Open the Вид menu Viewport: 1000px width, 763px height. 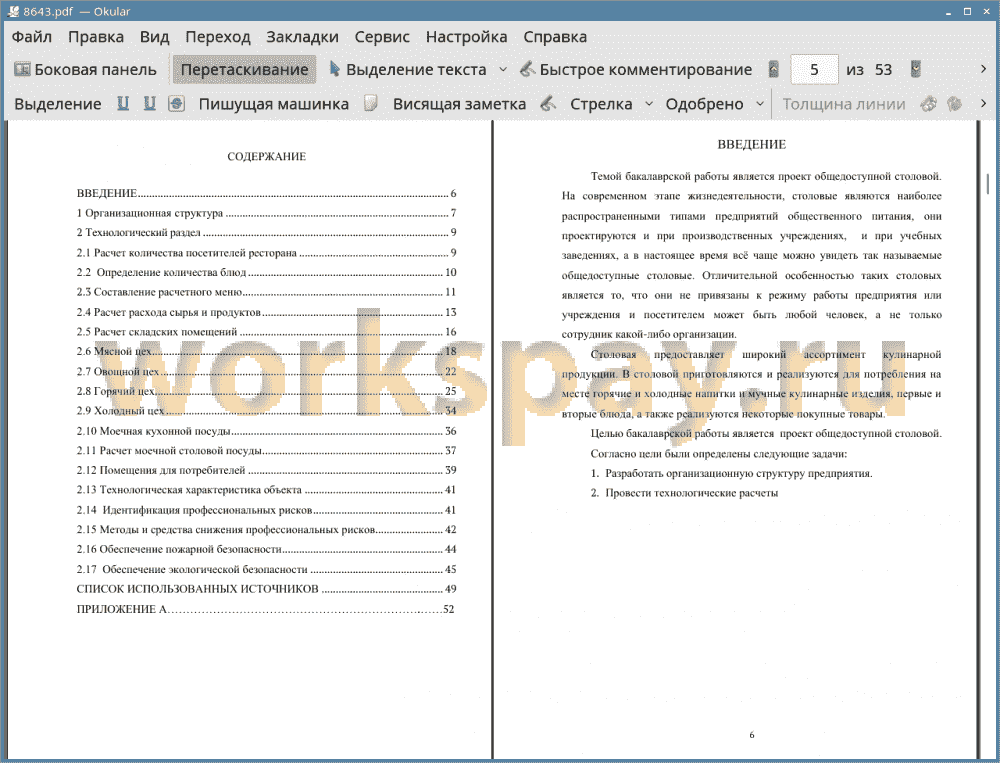[x=154, y=37]
